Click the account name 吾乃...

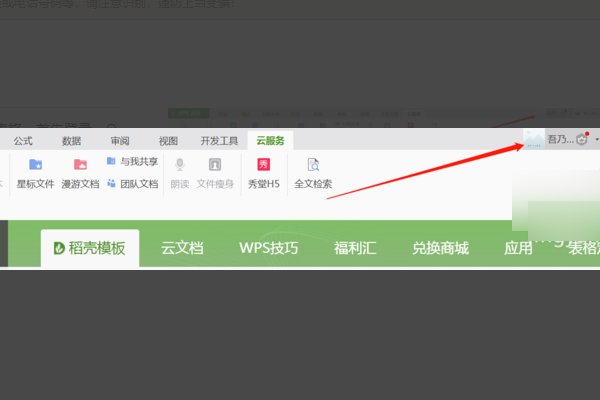(x=560, y=139)
